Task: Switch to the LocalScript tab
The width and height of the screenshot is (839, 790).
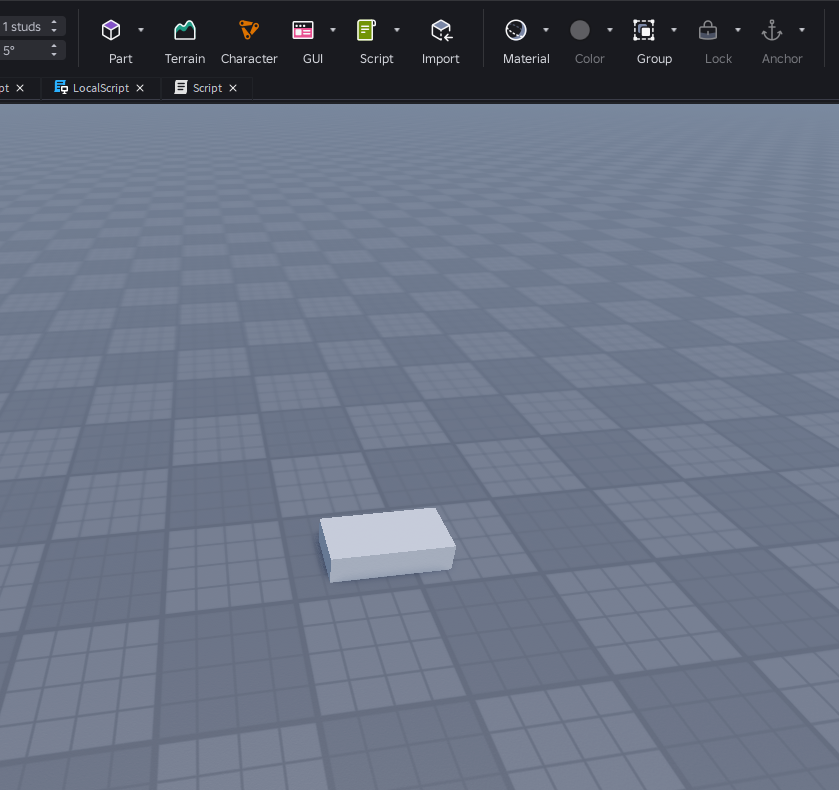Action: tap(100, 88)
